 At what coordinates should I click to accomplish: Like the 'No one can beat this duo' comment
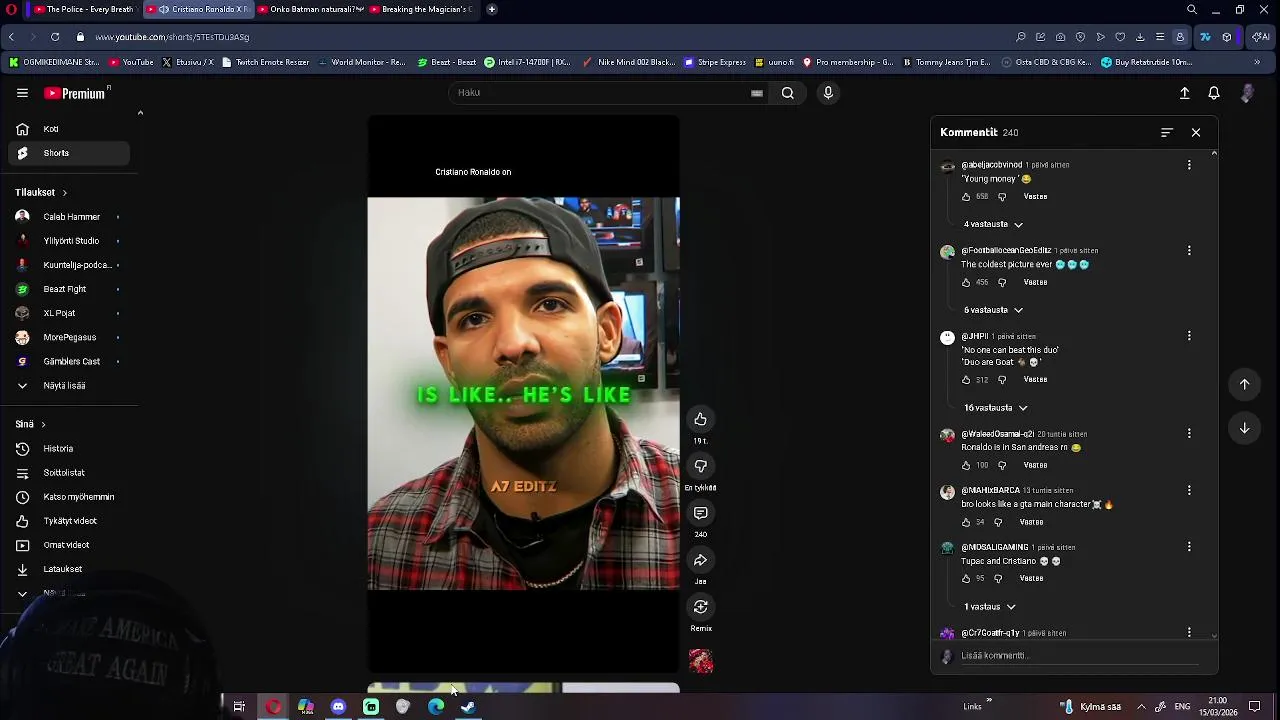click(966, 380)
